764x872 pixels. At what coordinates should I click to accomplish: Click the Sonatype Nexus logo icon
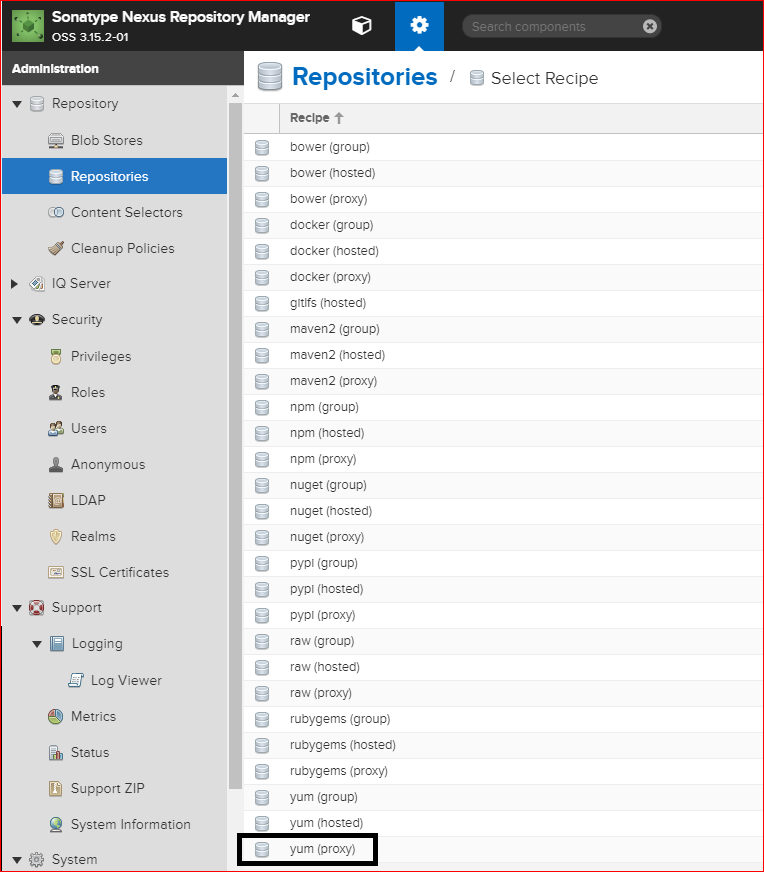[28, 26]
